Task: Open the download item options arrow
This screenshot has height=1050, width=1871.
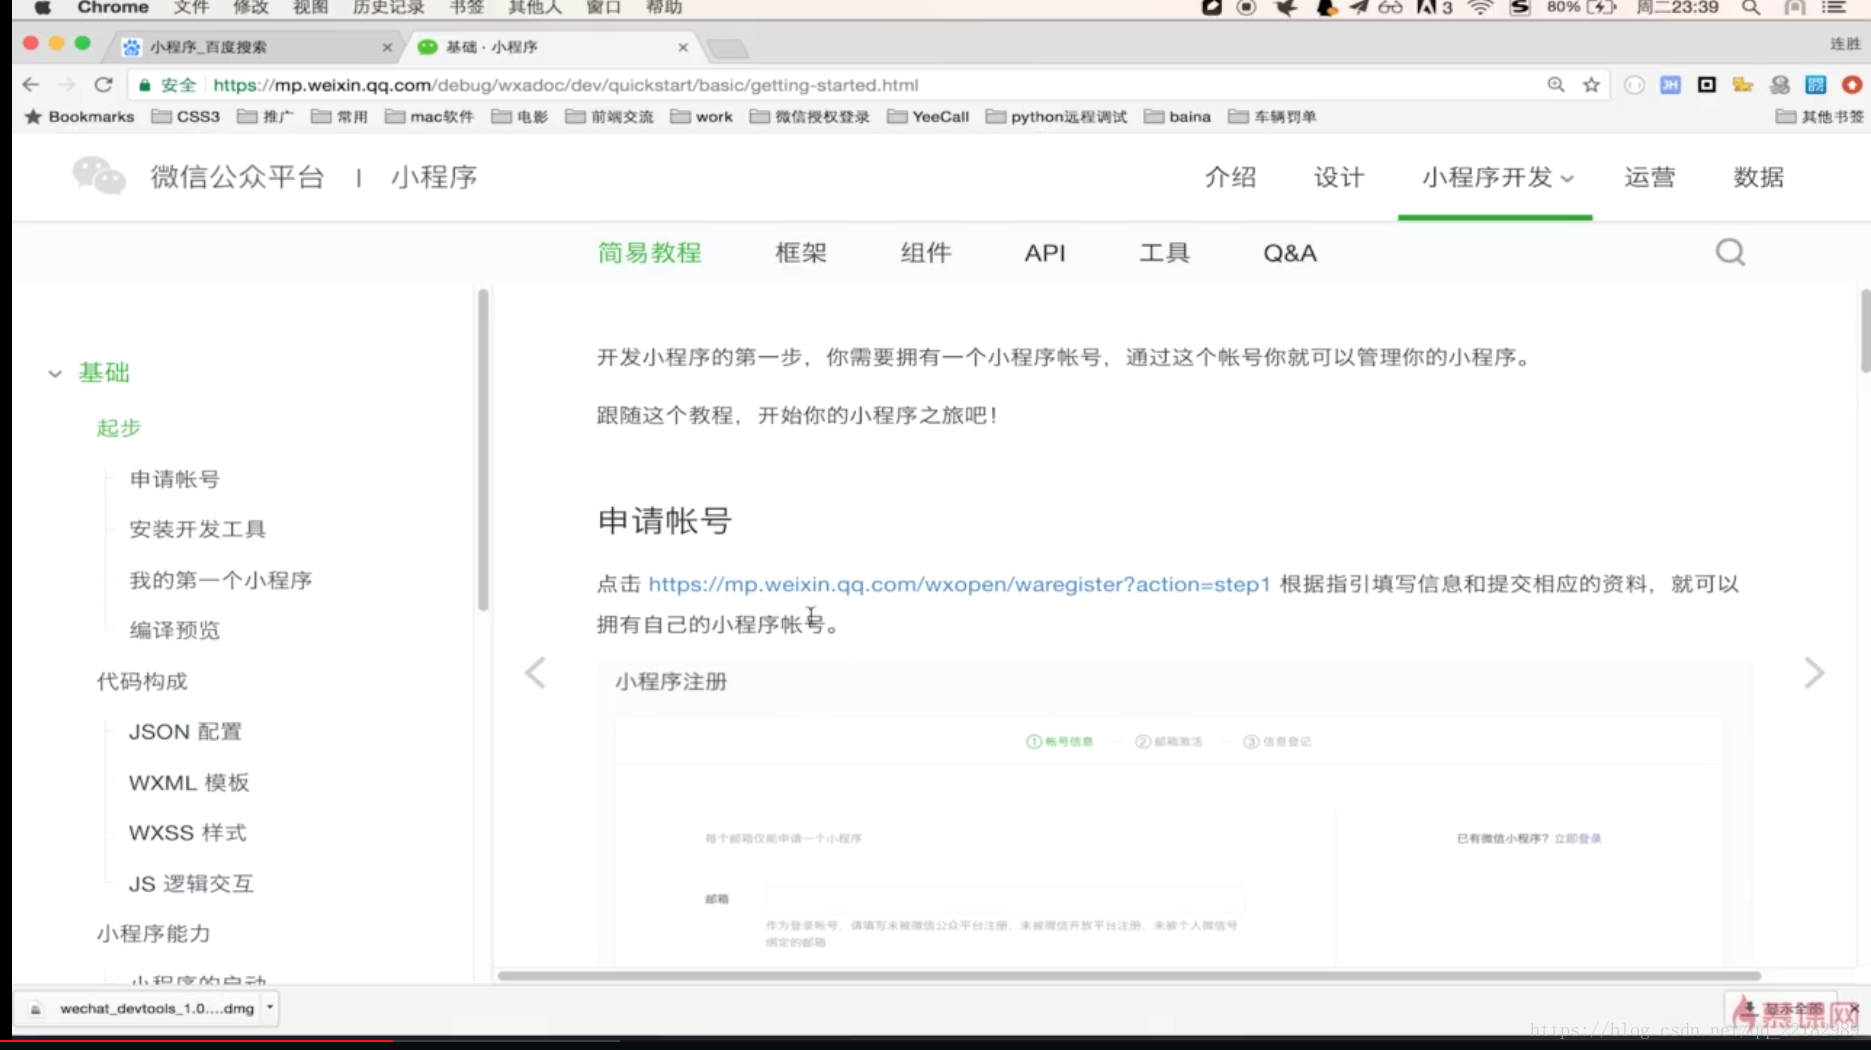Action: [270, 1008]
